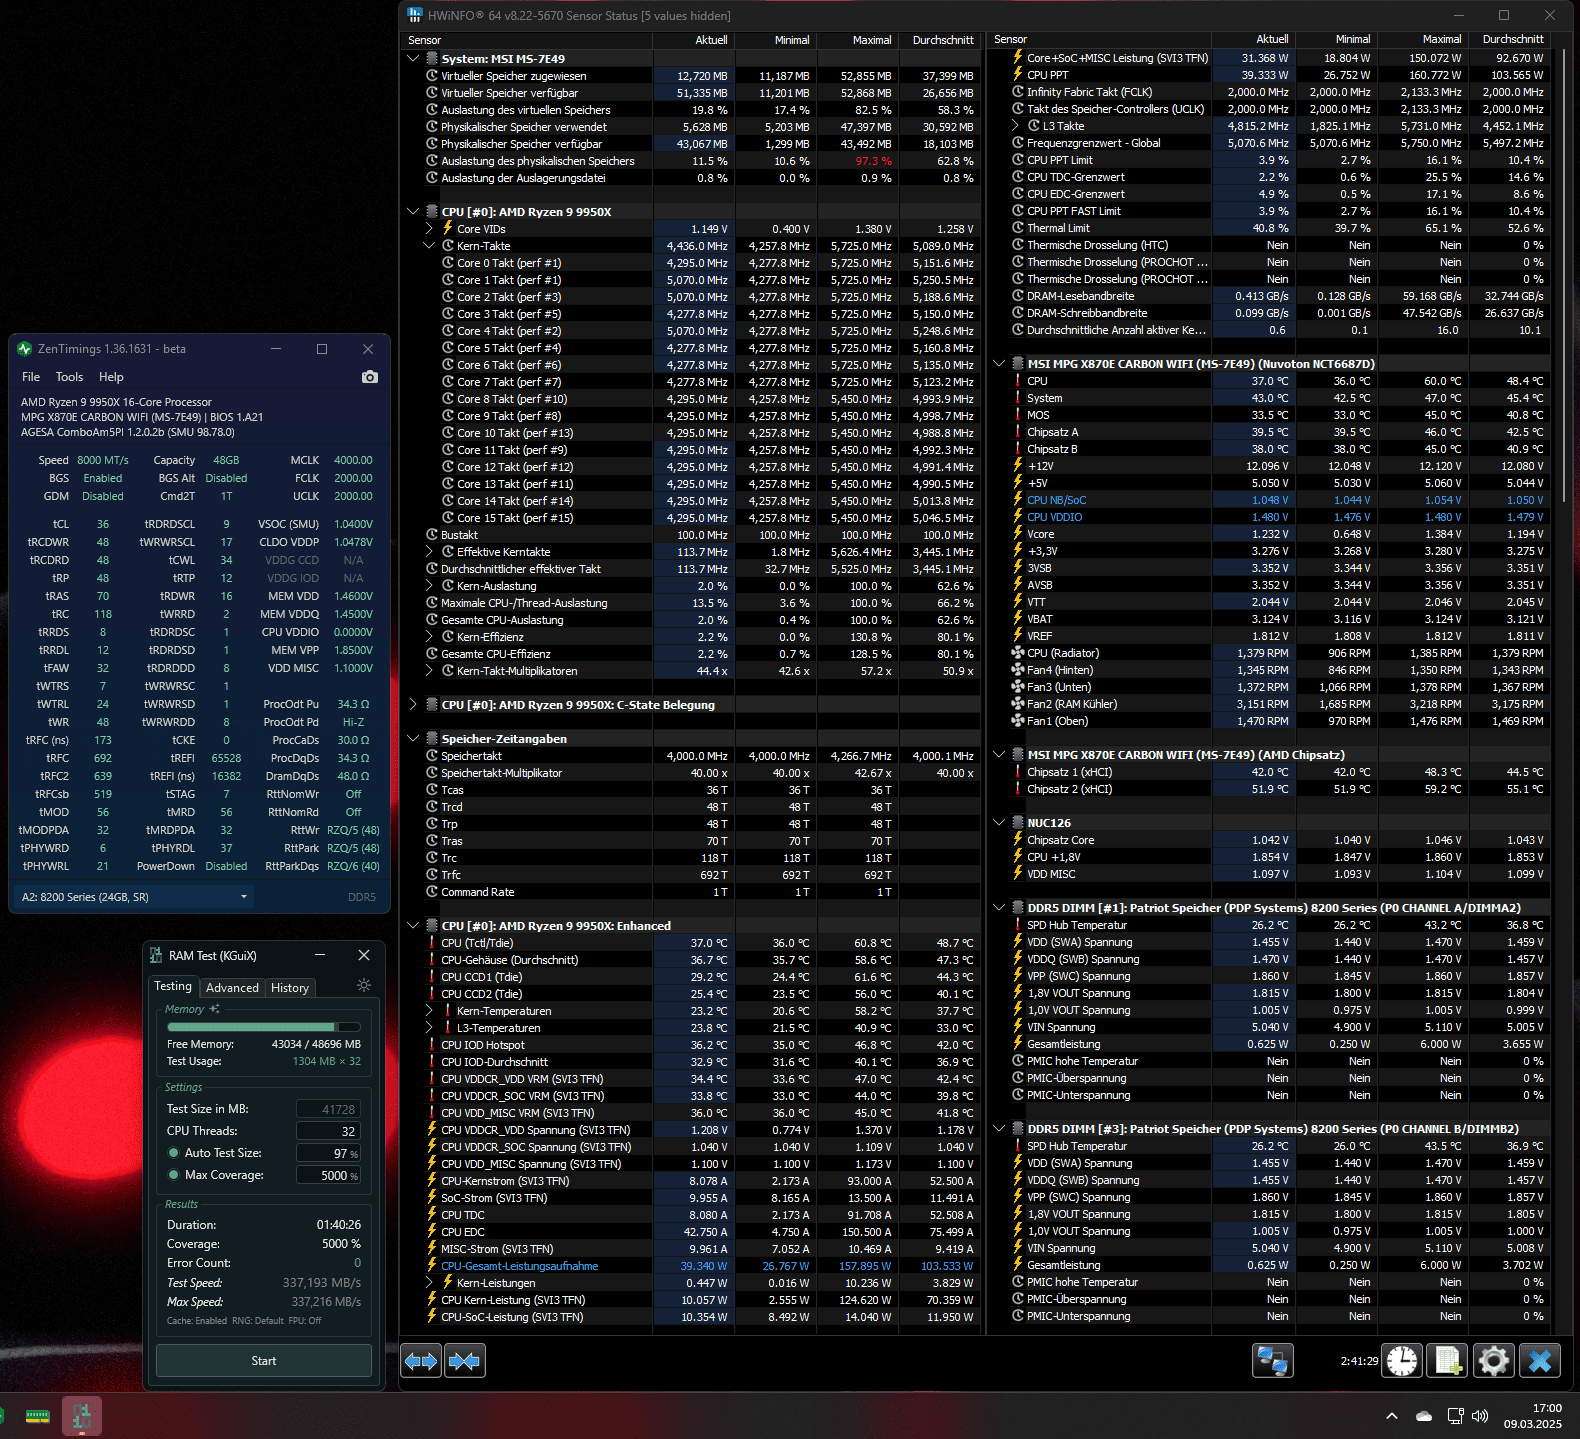Click the Minimal column header in left pane
Image resolution: width=1580 pixels, height=1439 pixels.
pos(775,40)
